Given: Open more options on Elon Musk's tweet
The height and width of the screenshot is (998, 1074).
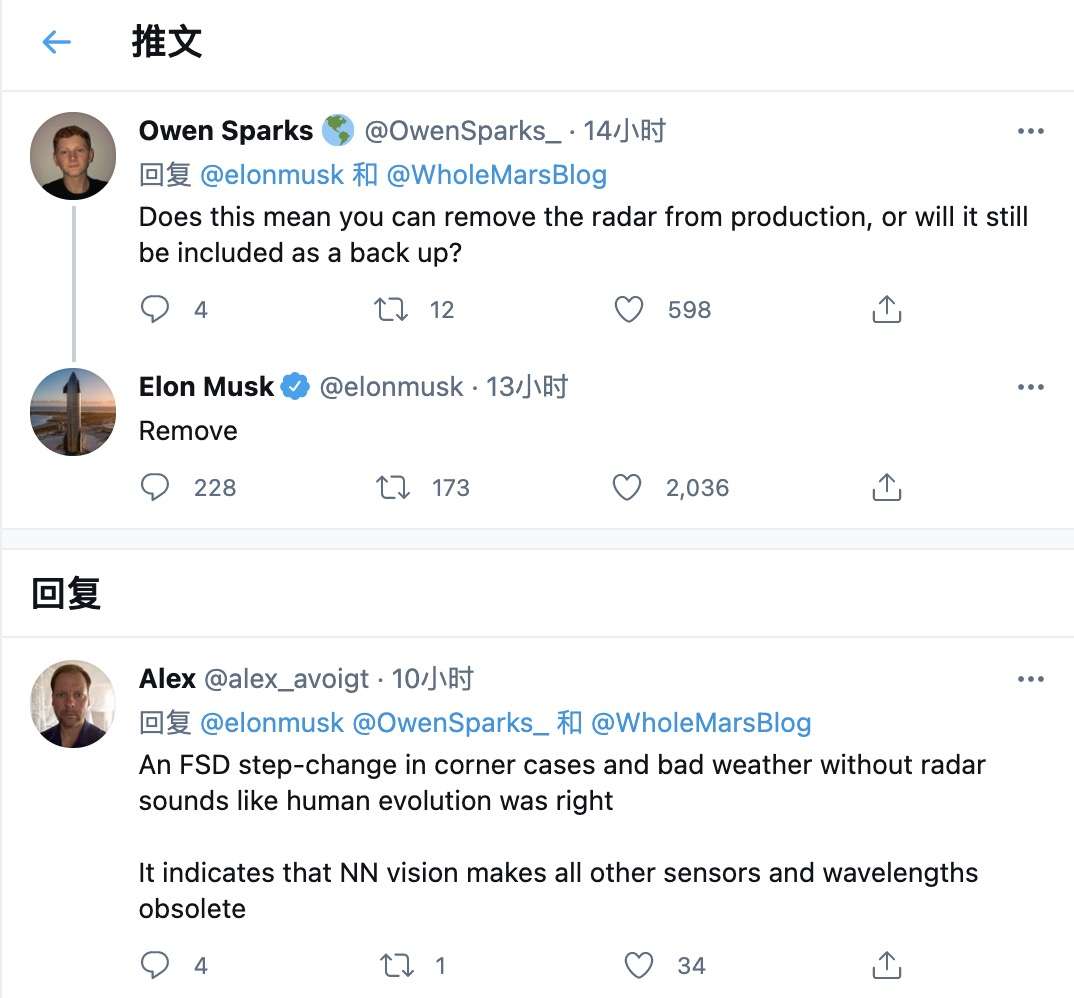Looking at the screenshot, I should point(1030,387).
